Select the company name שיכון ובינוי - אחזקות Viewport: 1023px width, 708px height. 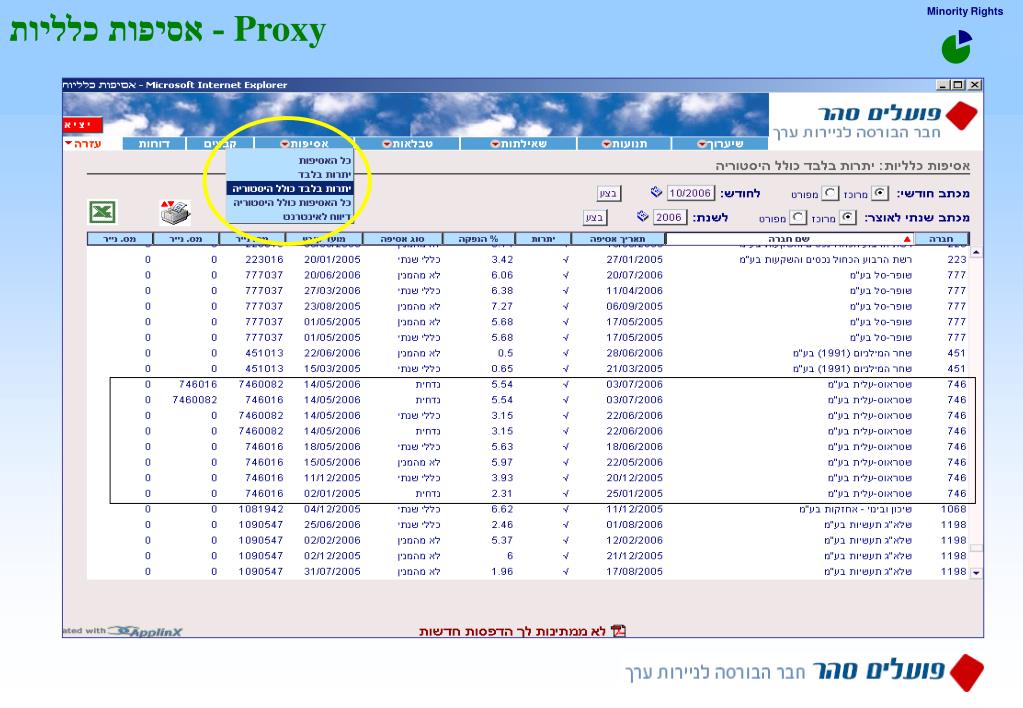coord(855,509)
